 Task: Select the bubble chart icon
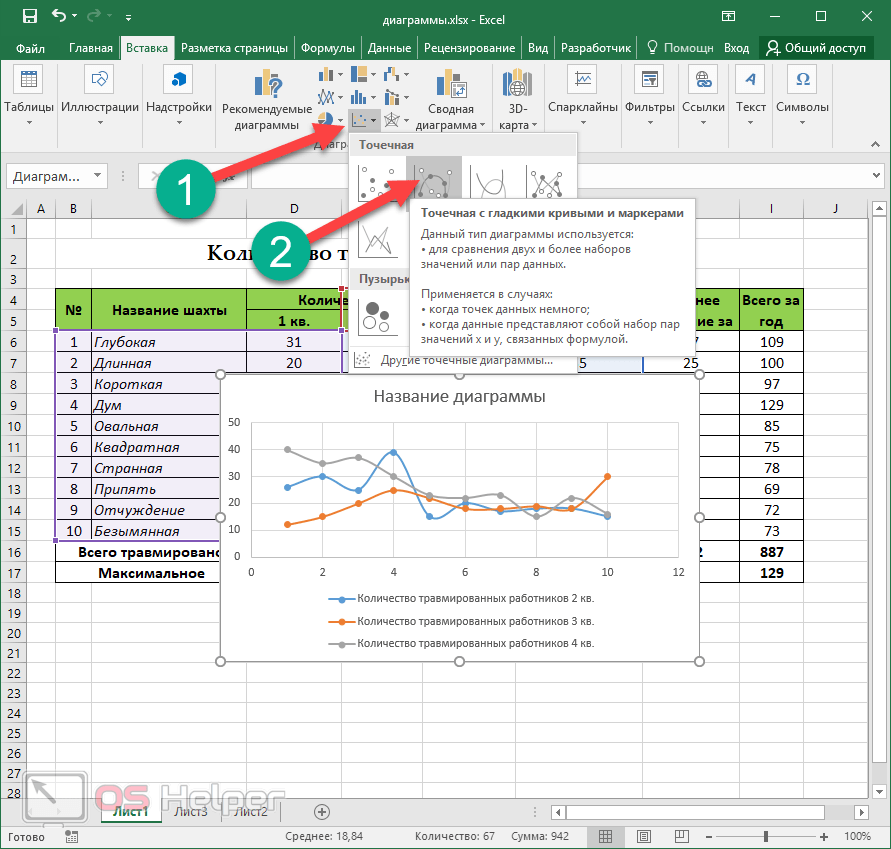tap(378, 316)
